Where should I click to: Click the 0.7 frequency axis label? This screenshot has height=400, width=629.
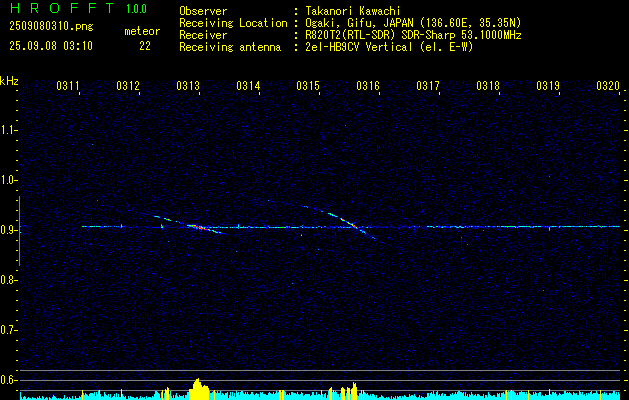[9, 330]
